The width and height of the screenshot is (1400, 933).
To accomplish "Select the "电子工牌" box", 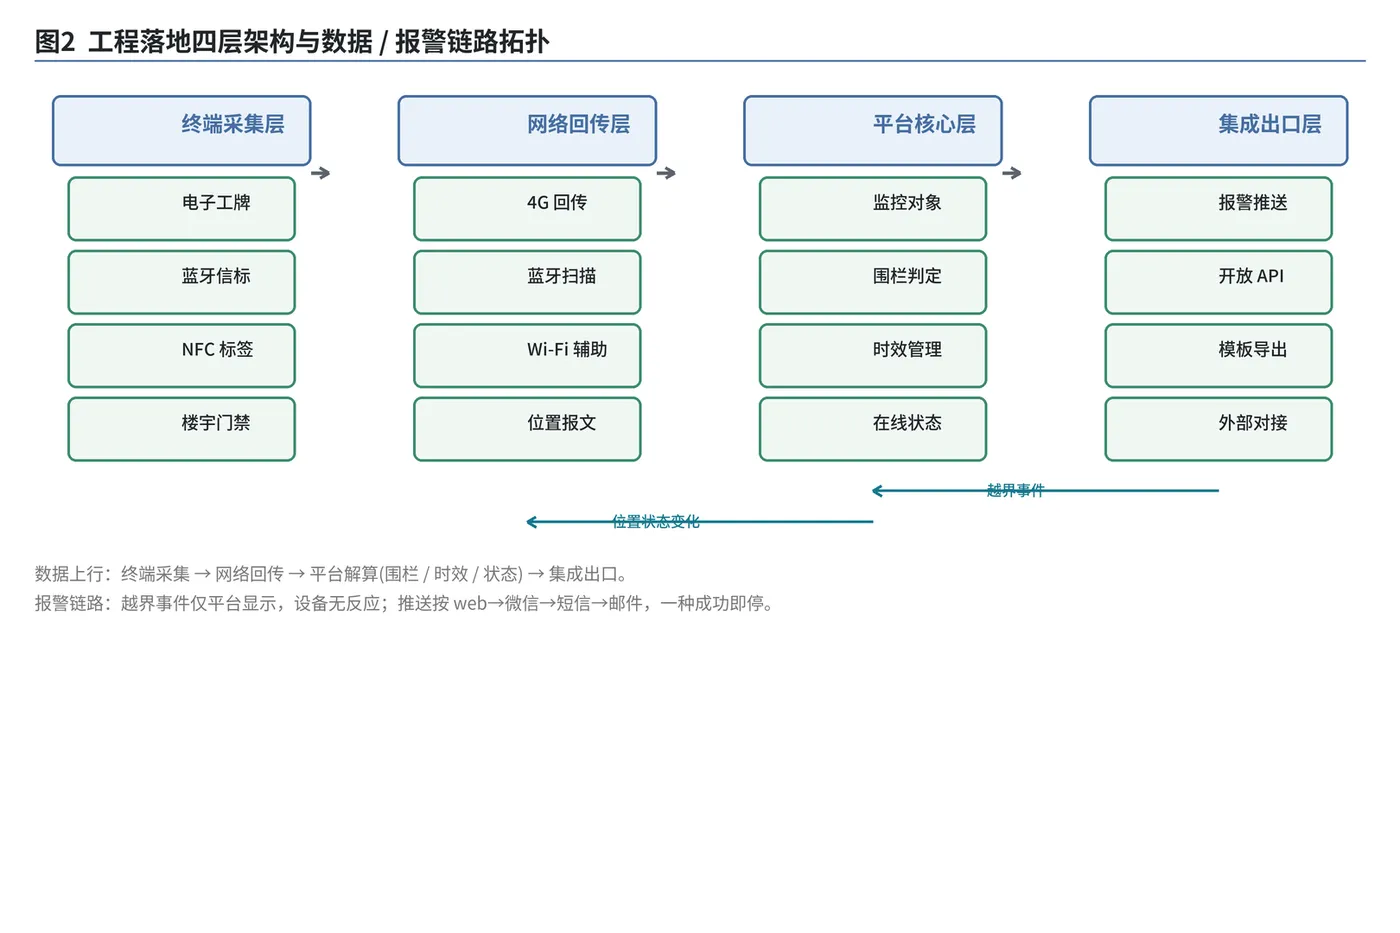I will point(182,209).
